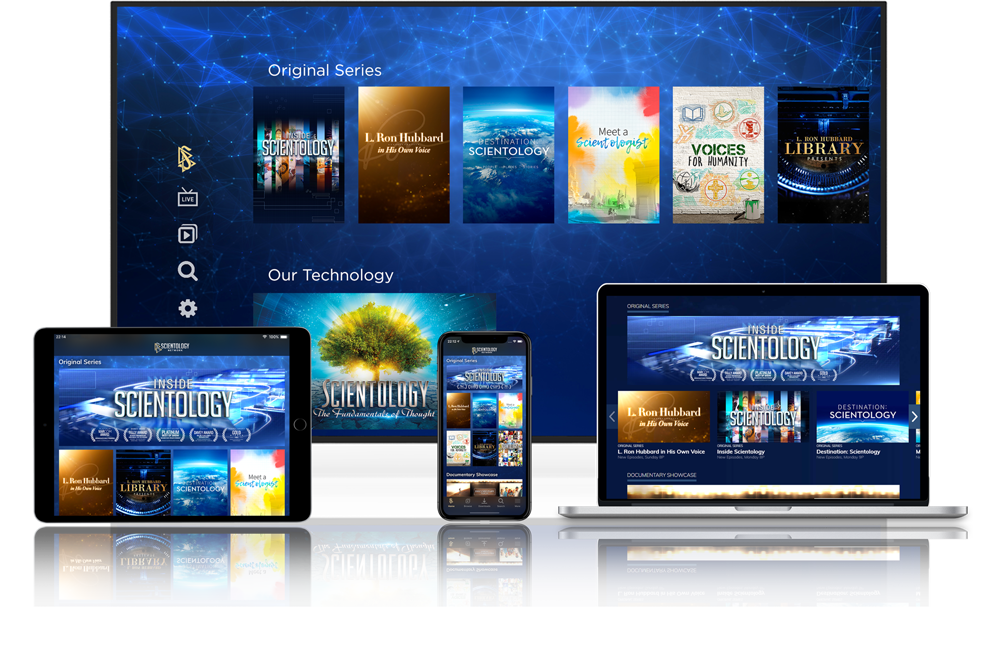
Task: Click the Scientology Network logo atop the sidebar
Action: click(x=185, y=158)
